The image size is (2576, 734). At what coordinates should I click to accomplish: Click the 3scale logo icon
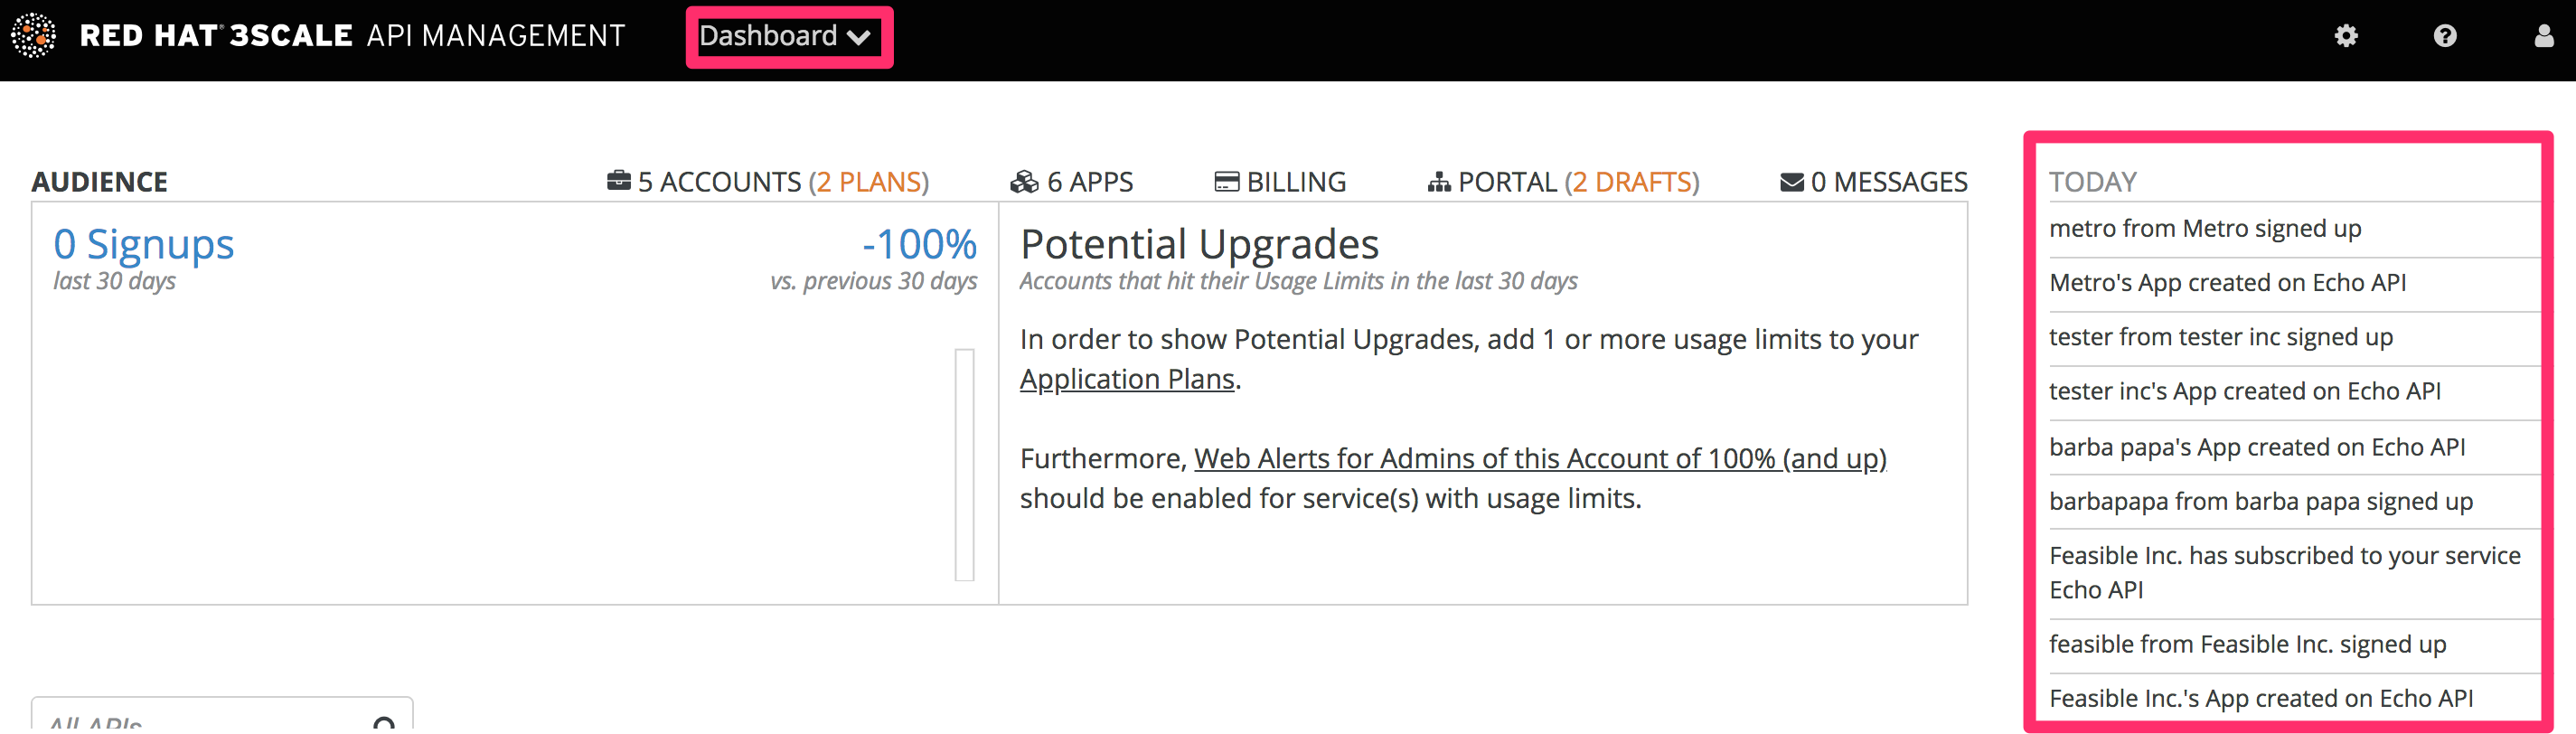[34, 36]
